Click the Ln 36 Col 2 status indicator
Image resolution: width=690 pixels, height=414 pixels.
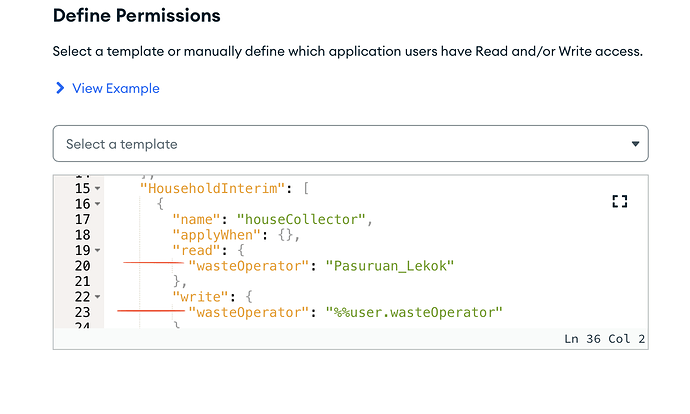[604, 339]
